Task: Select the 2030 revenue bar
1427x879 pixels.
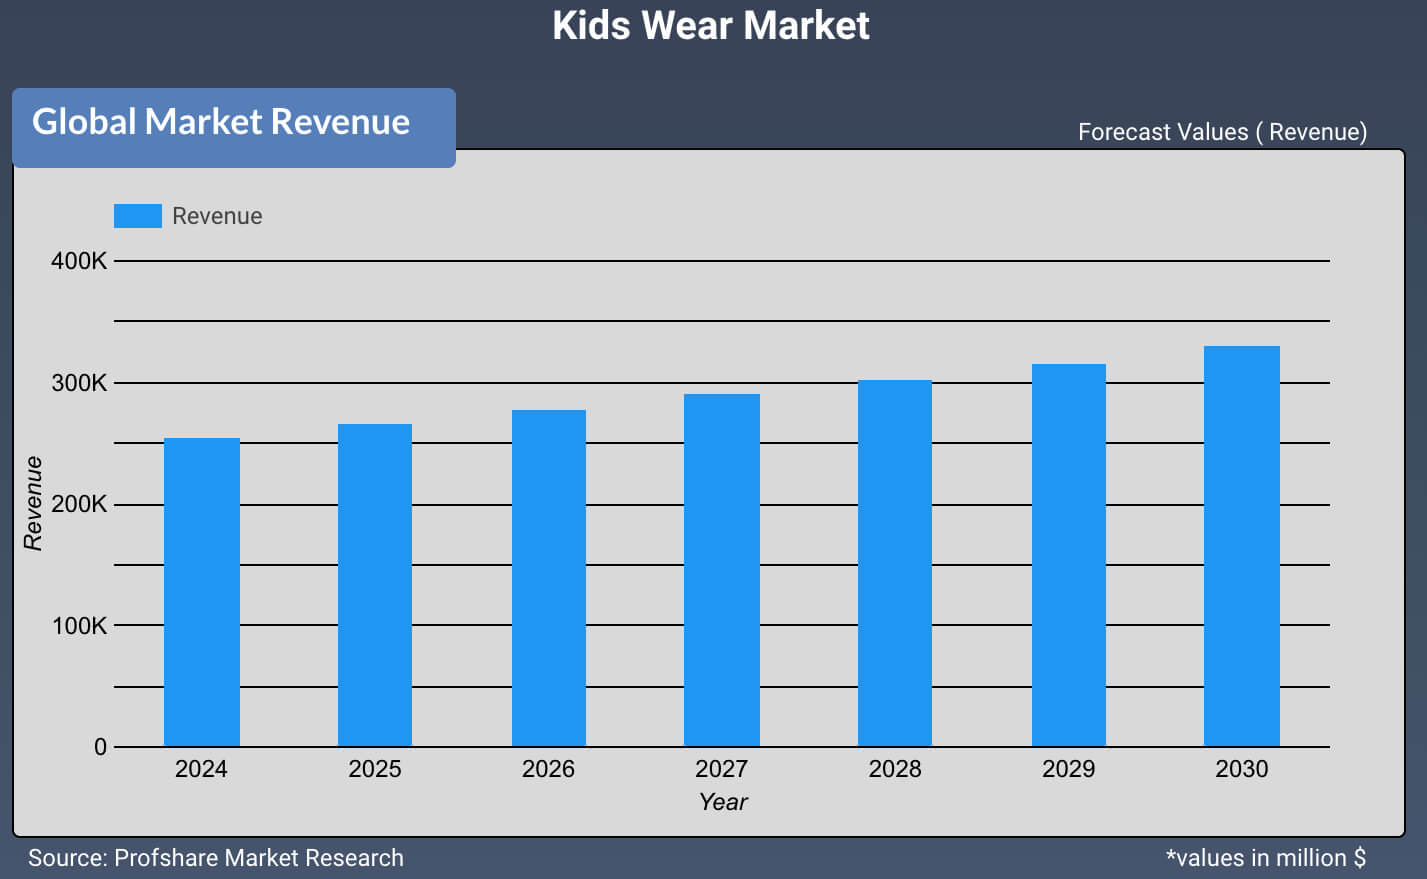Action: click(x=1242, y=546)
